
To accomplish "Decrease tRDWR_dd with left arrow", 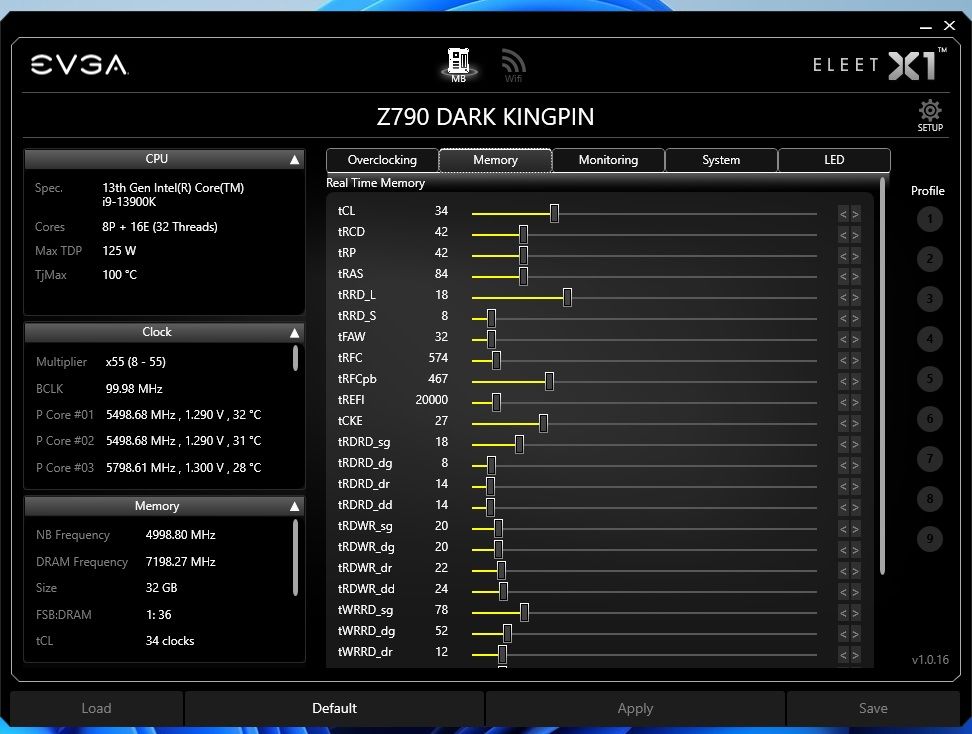I will (x=843, y=593).
